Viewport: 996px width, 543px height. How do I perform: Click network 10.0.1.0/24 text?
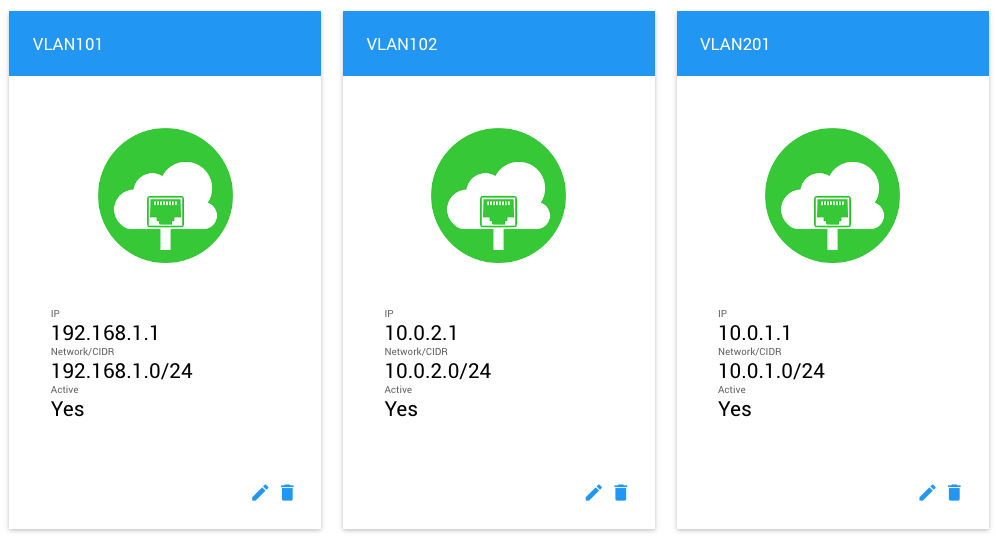(771, 371)
